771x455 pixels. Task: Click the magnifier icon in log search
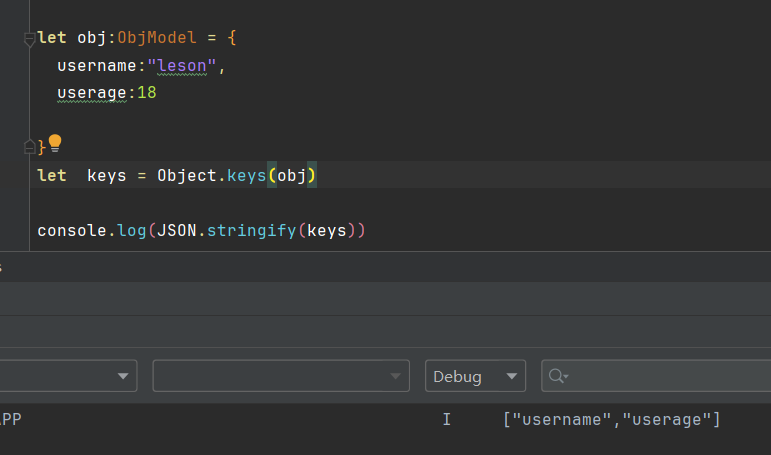pos(557,376)
